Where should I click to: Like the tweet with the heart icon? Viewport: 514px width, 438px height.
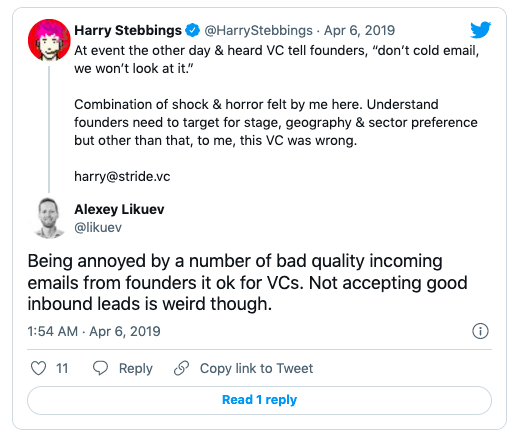38,368
